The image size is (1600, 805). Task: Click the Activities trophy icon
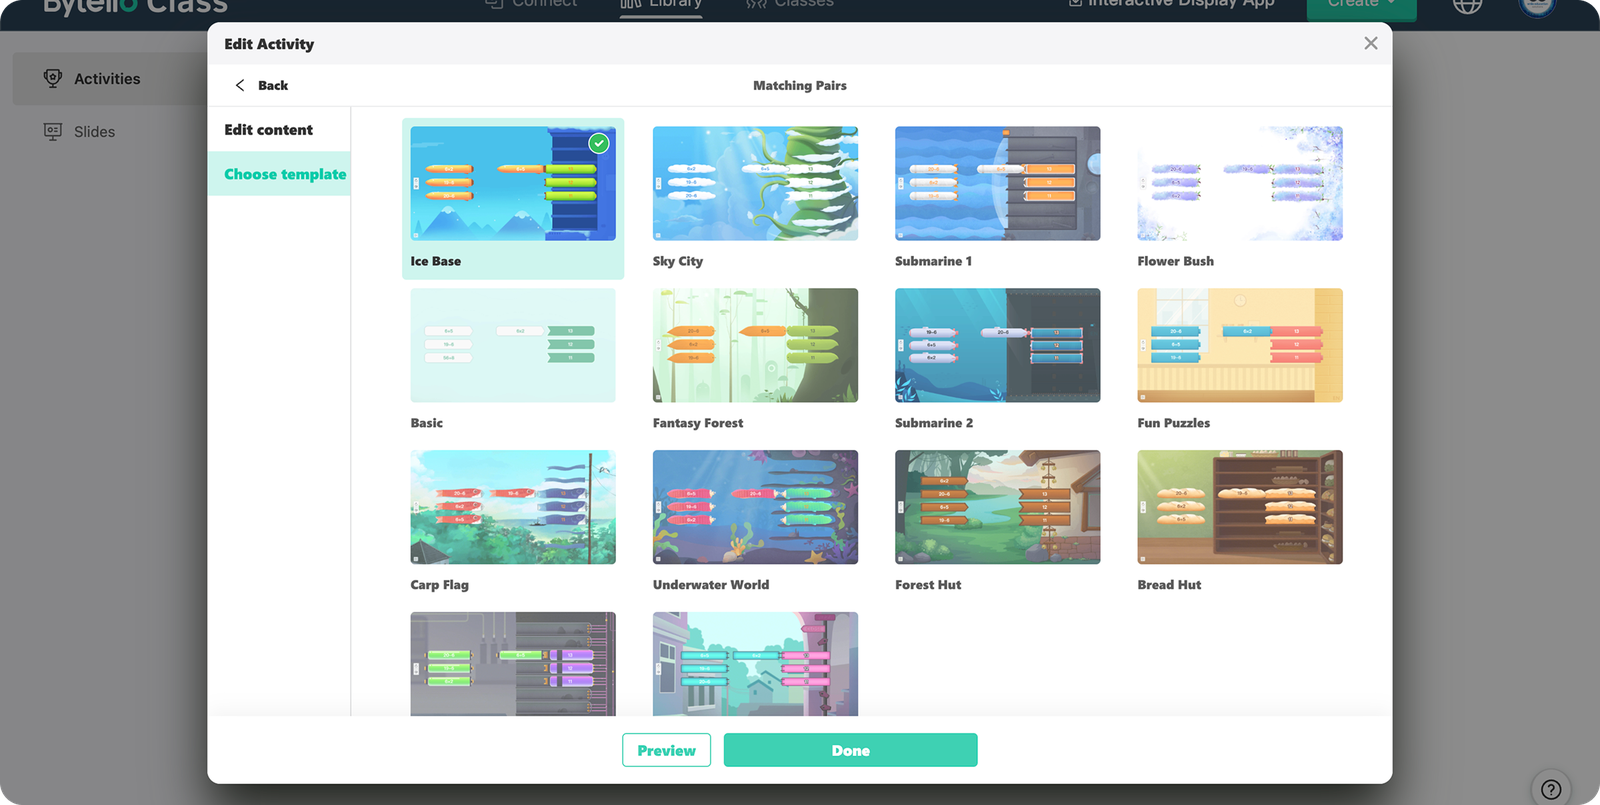click(53, 78)
